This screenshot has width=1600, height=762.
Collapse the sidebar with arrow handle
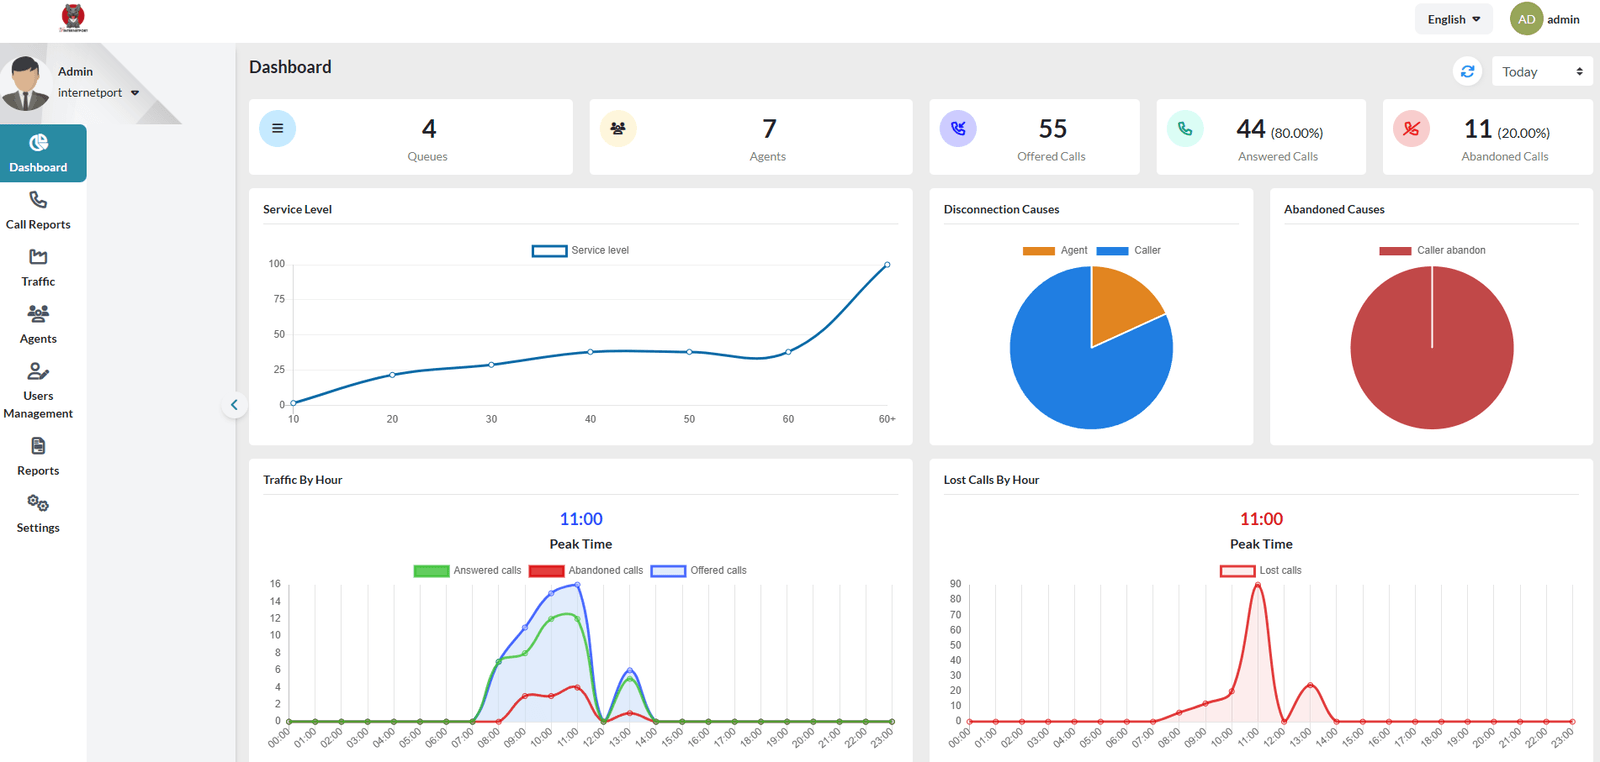click(234, 405)
